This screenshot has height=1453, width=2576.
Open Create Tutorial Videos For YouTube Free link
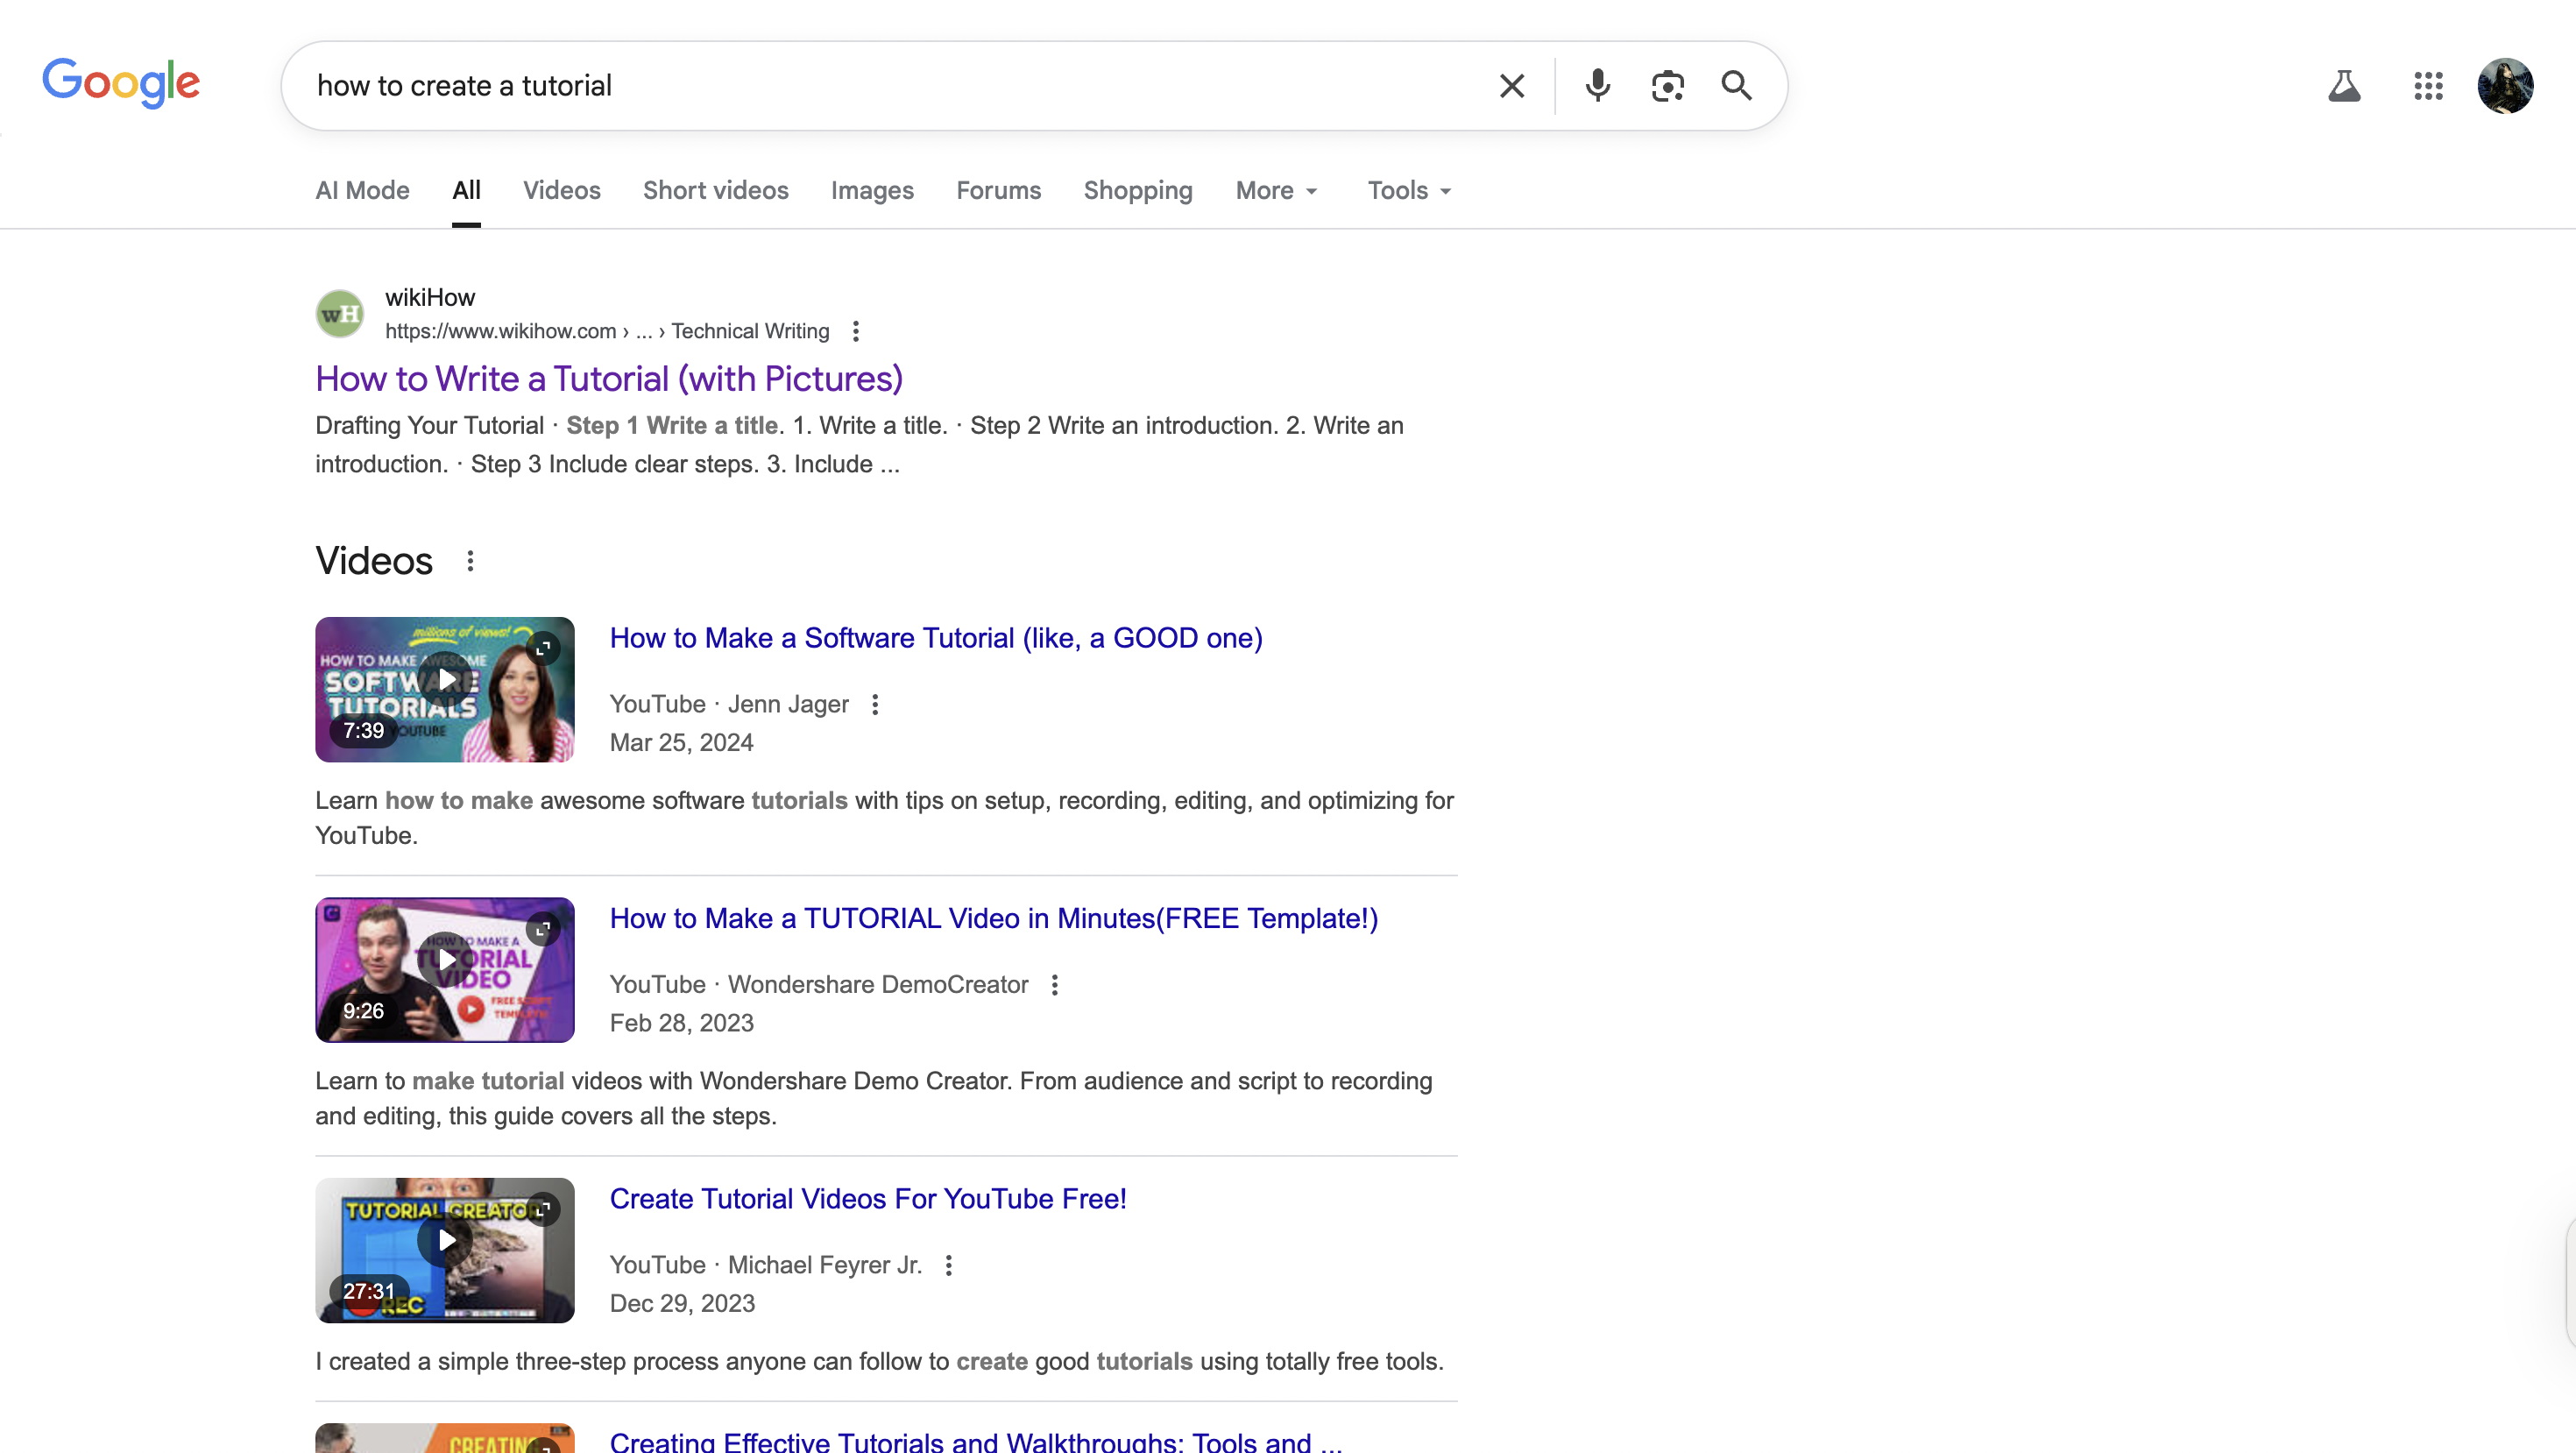(x=867, y=1198)
